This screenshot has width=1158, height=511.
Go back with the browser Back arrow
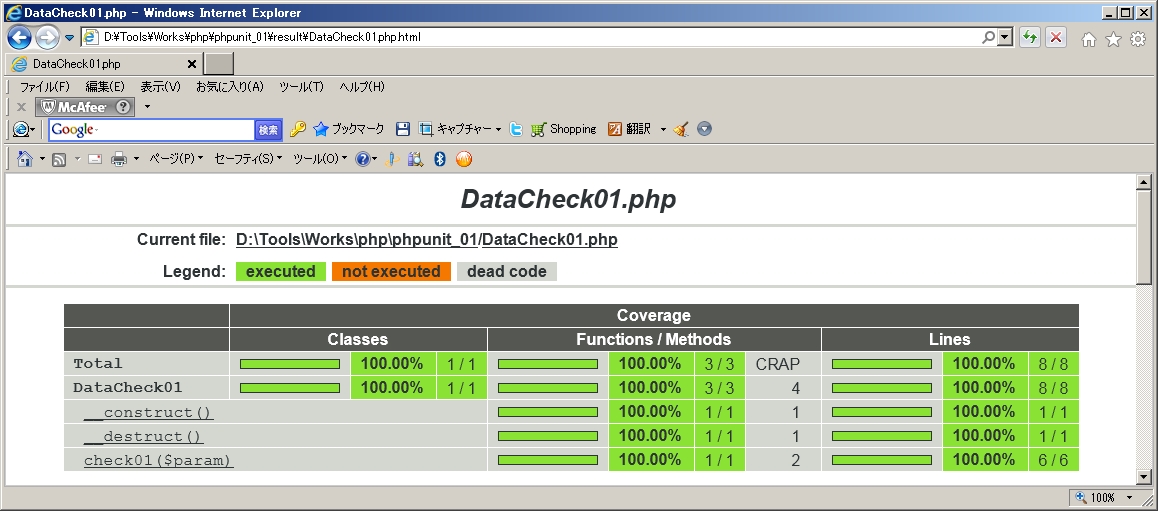coord(20,36)
